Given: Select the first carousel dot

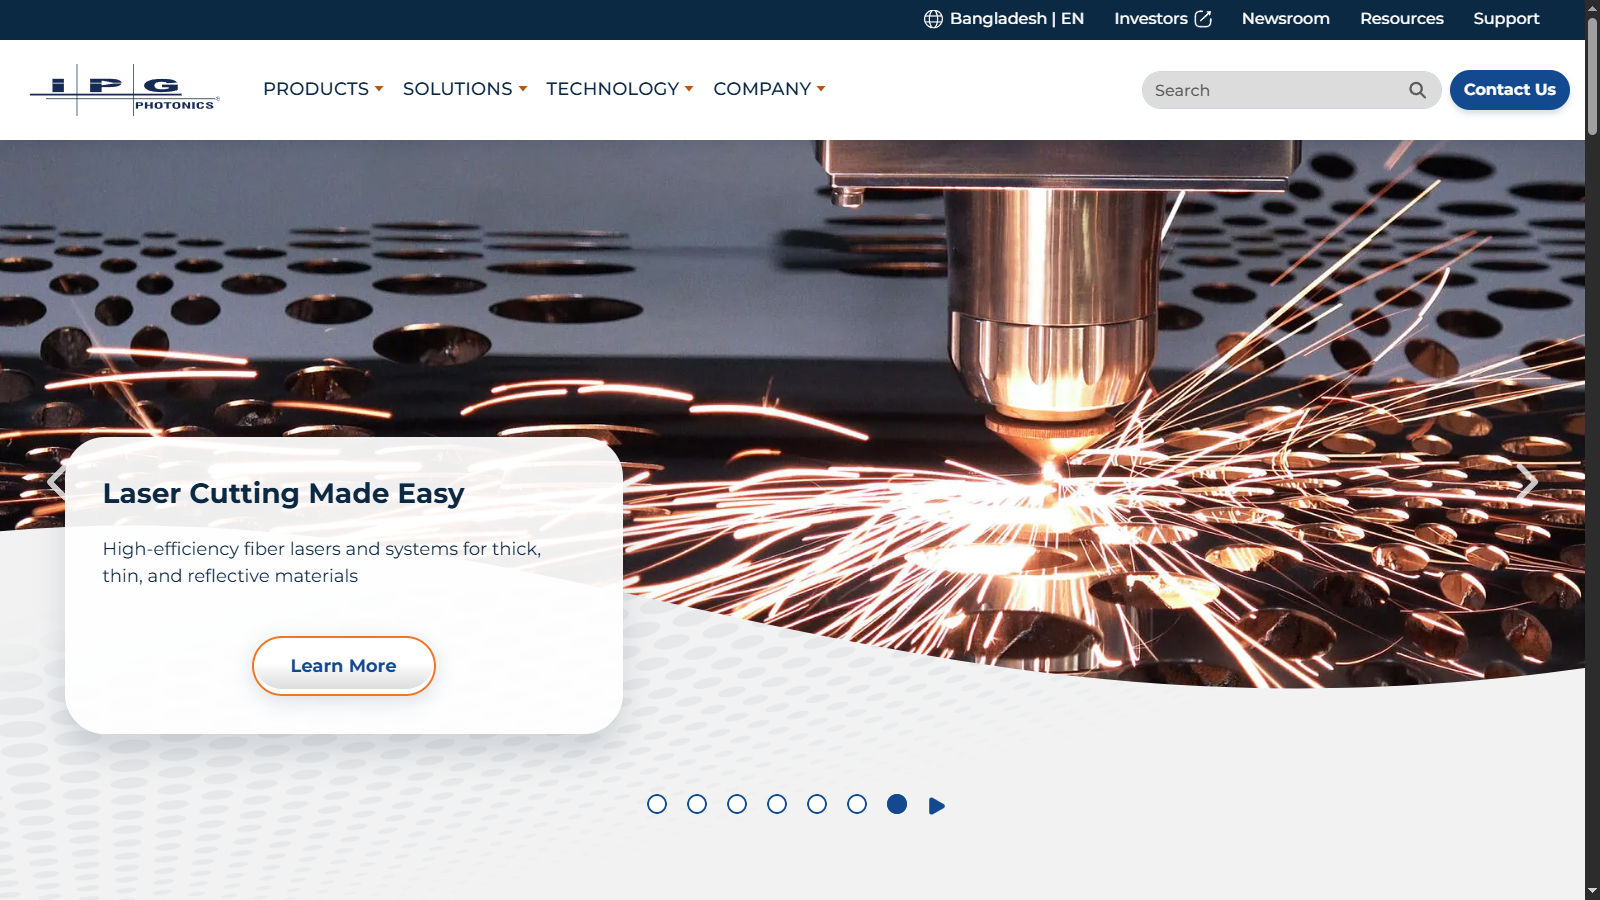Looking at the screenshot, I should click(x=657, y=804).
